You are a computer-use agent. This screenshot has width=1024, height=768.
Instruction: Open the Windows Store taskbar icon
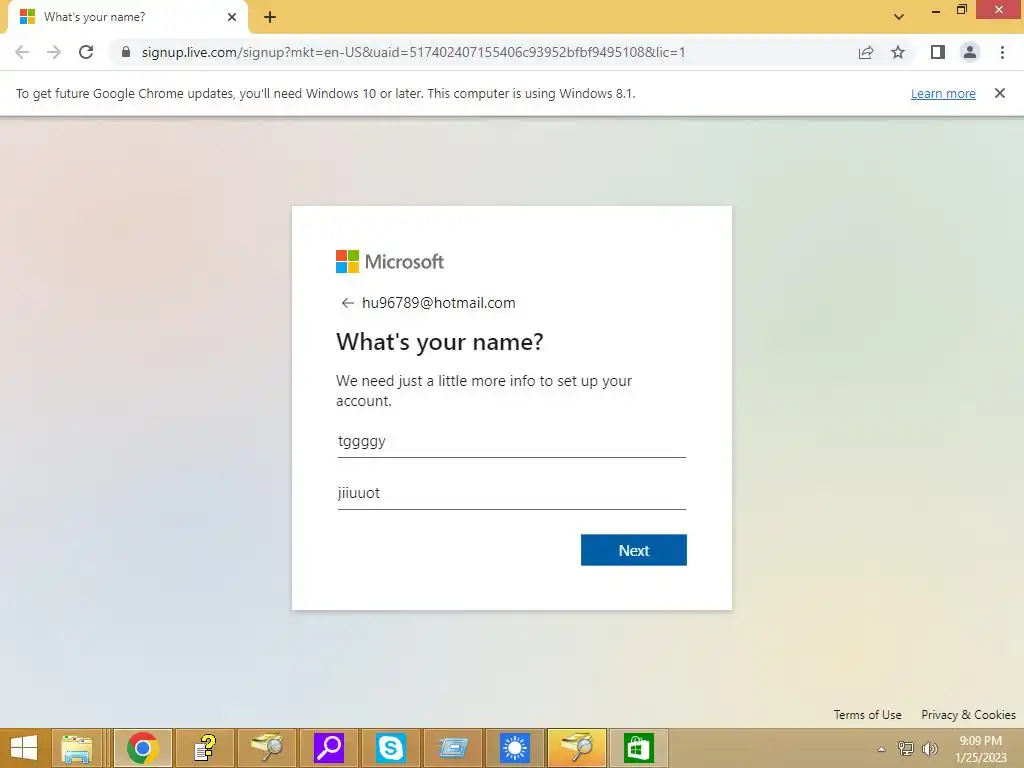pos(639,748)
